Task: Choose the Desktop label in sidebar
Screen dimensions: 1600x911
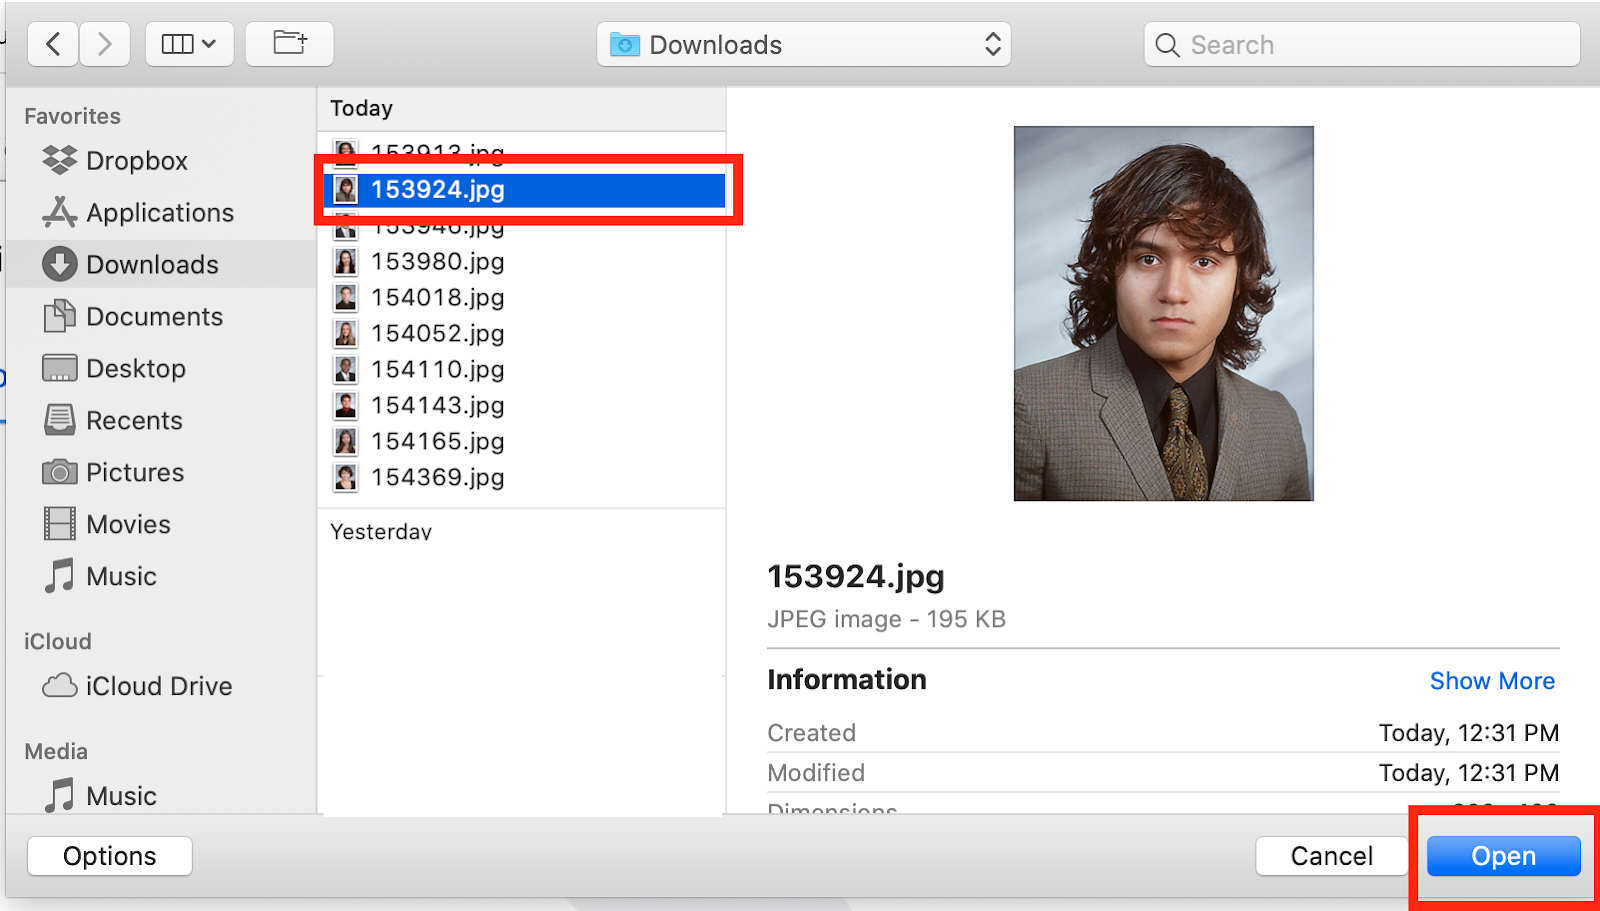Action: (x=136, y=369)
